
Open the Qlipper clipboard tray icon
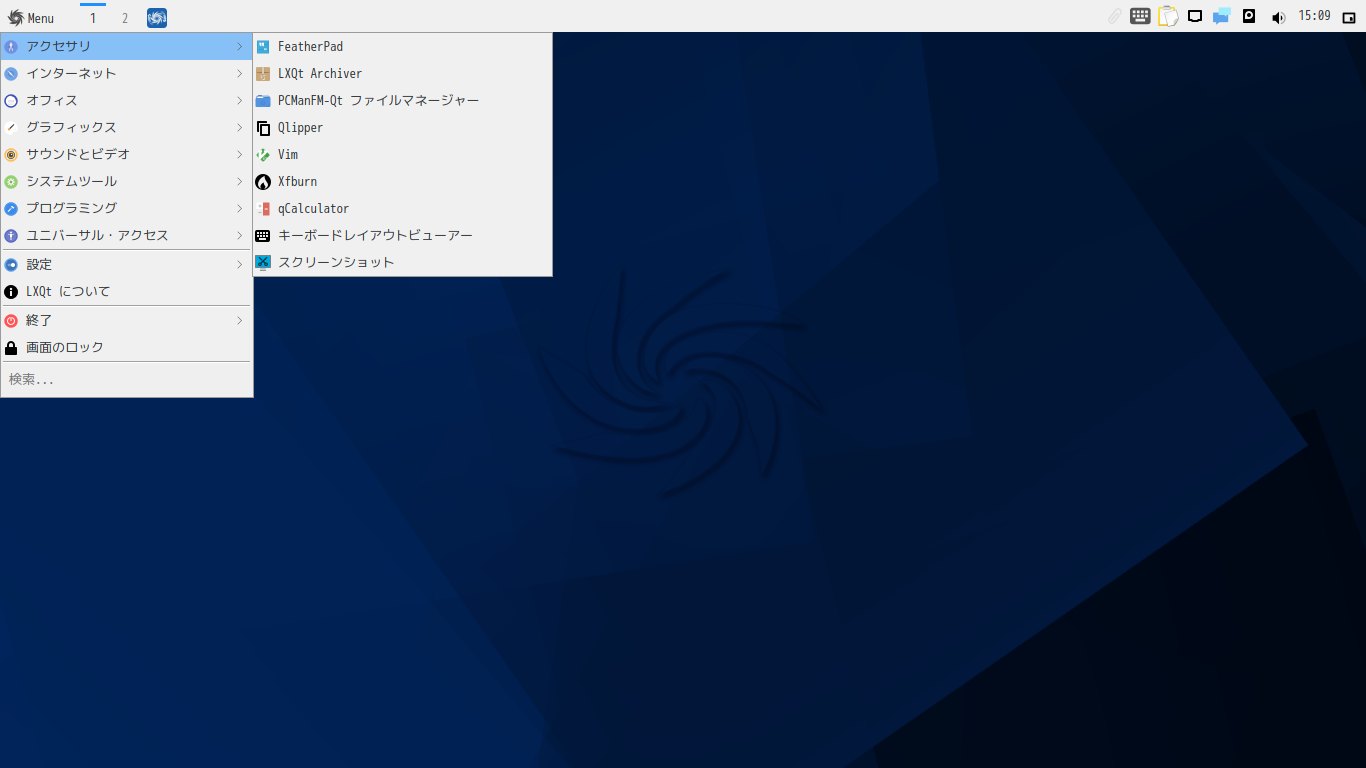1168,16
